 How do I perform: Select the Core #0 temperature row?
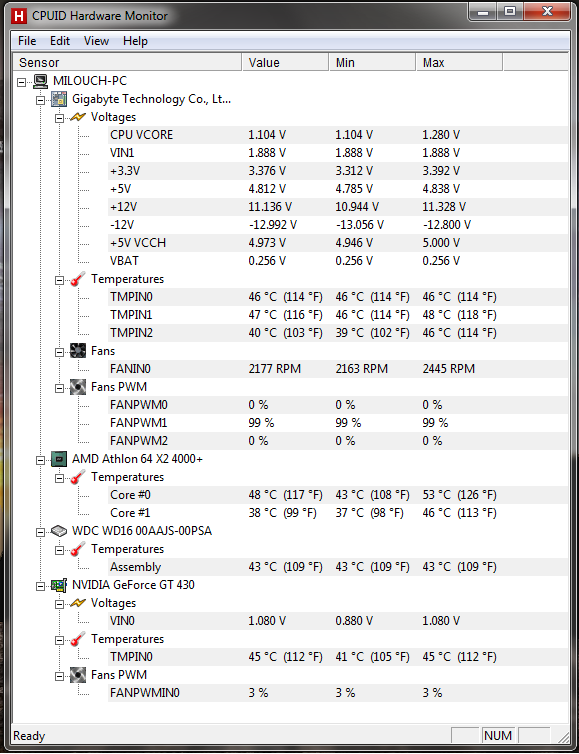coord(338,495)
